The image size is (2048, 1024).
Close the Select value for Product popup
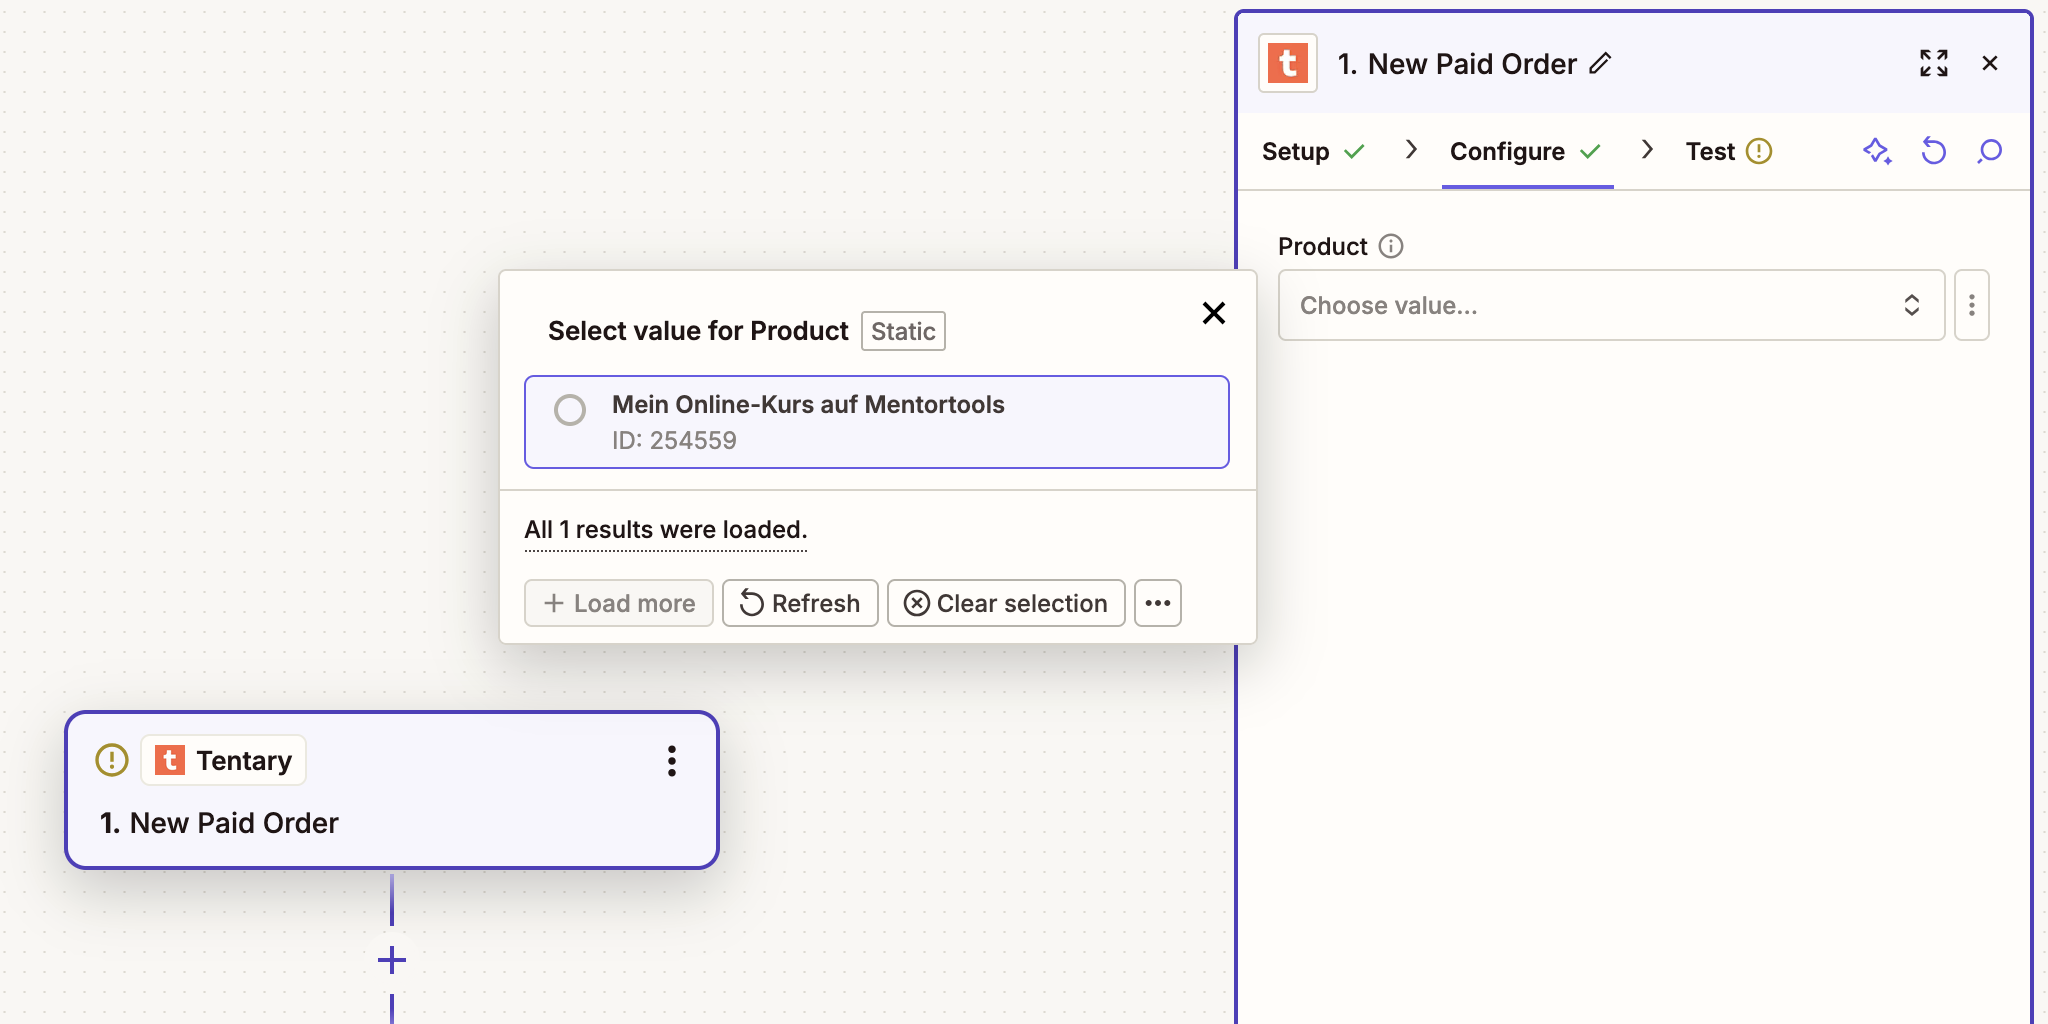(x=1214, y=313)
